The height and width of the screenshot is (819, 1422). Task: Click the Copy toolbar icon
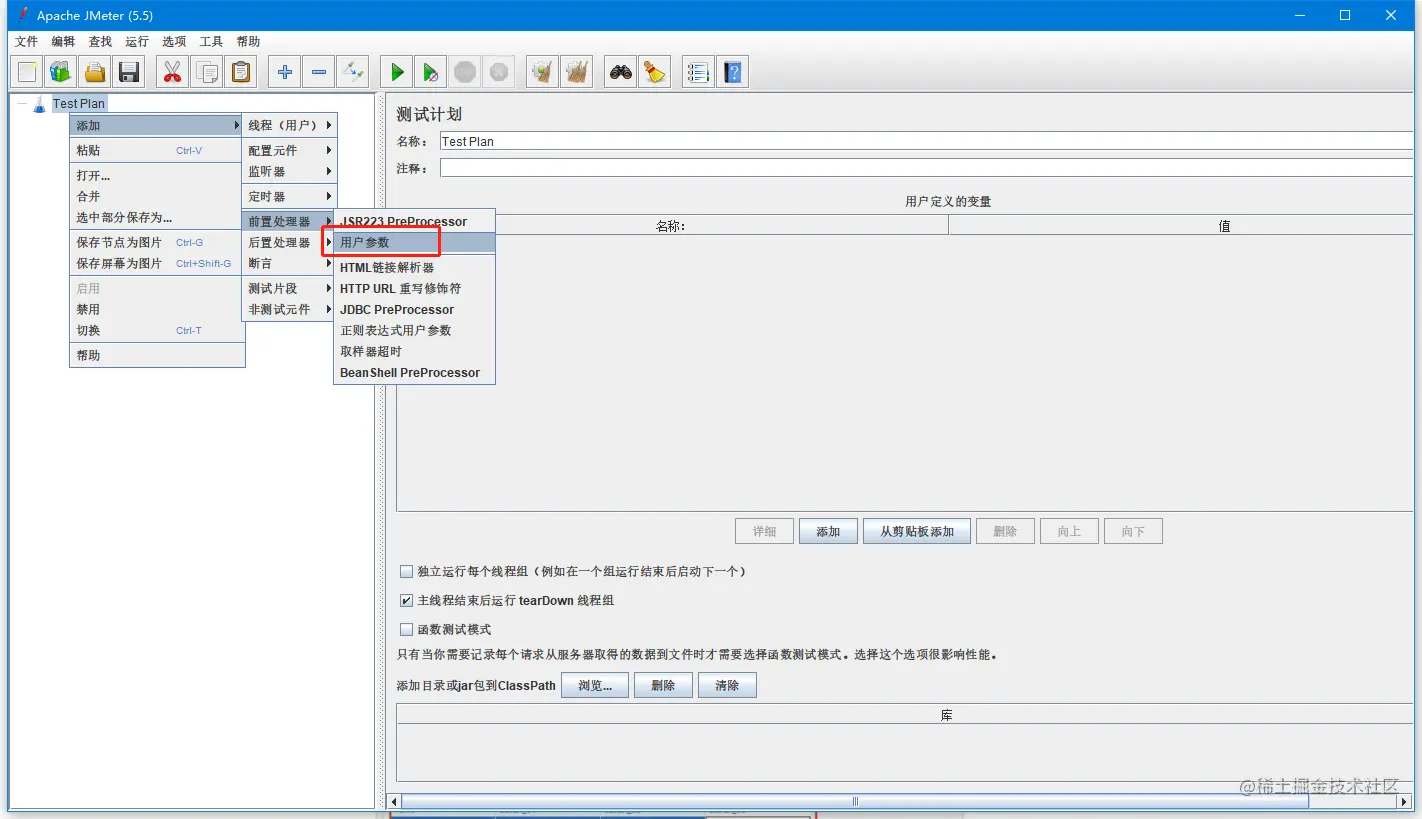207,72
